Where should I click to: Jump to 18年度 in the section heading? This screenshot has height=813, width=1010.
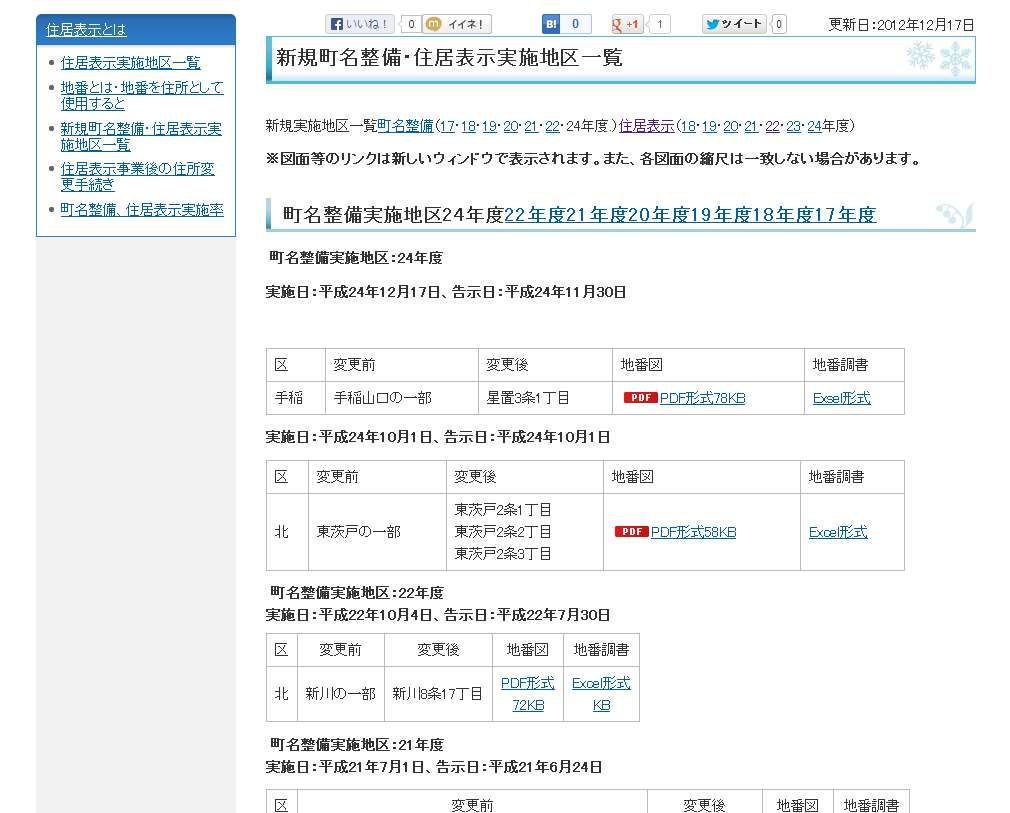pyautogui.click(x=783, y=215)
